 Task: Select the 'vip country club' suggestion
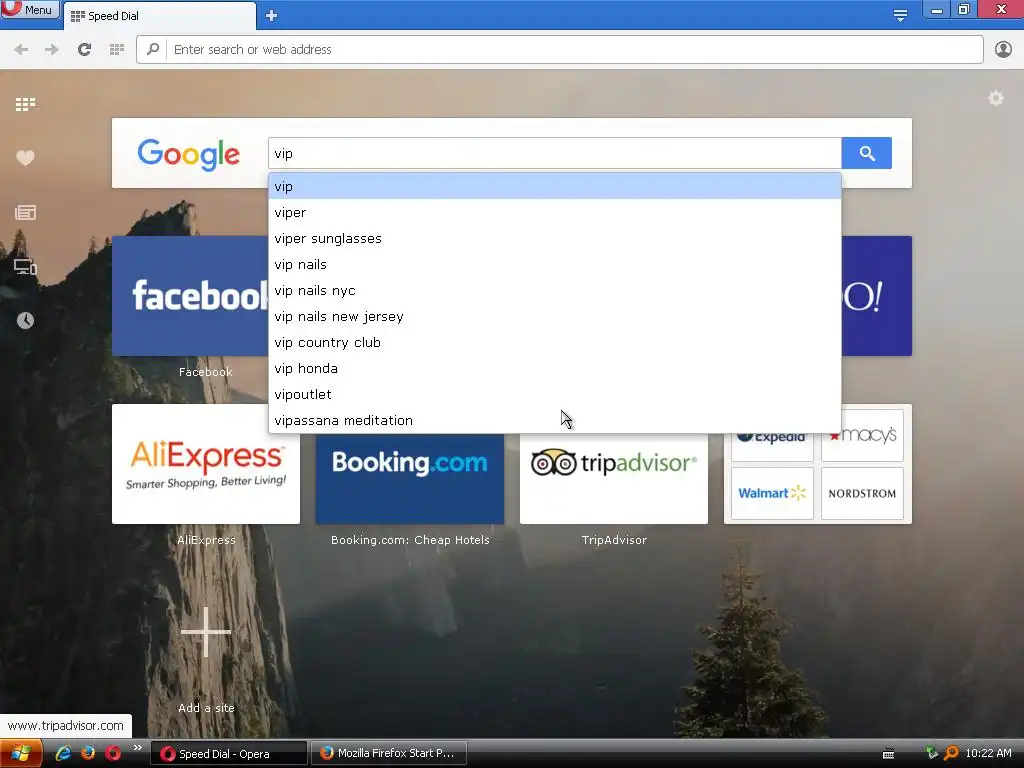(x=554, y=342)
